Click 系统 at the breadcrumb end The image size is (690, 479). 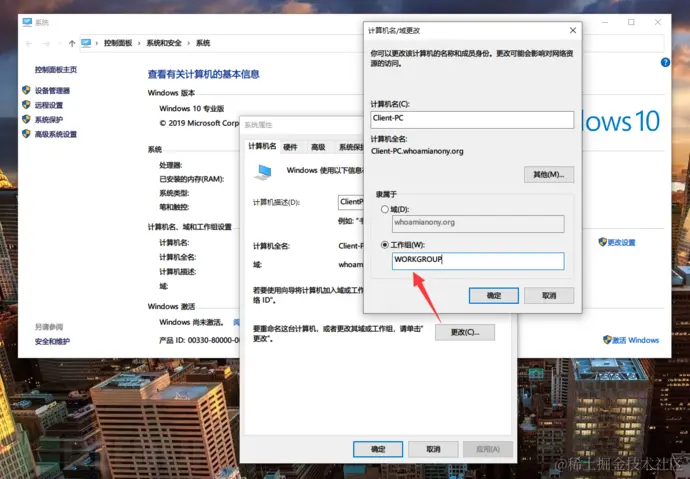tap(203, 43)
